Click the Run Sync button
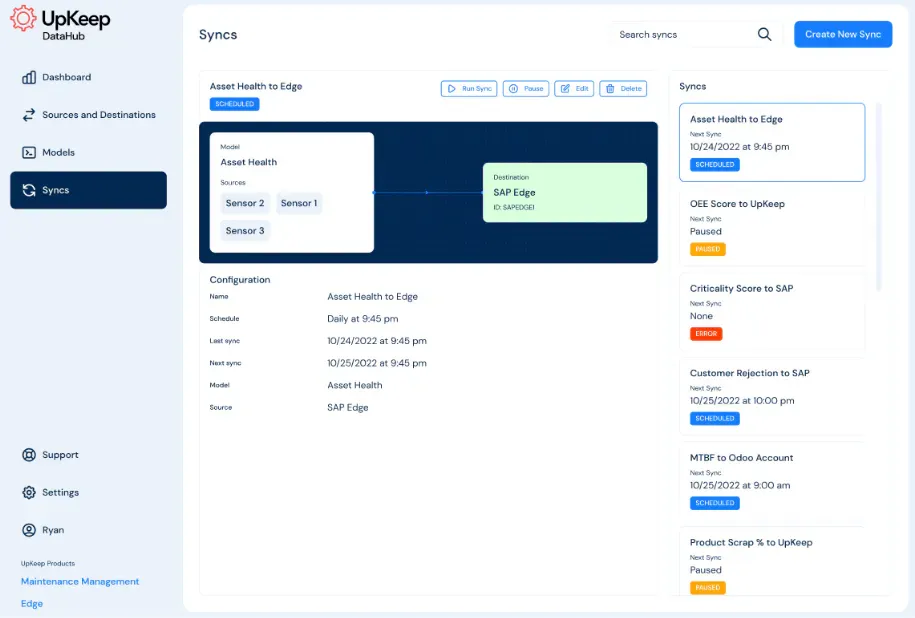The height and width of the screenshot is (618, 915). (469, 89)
